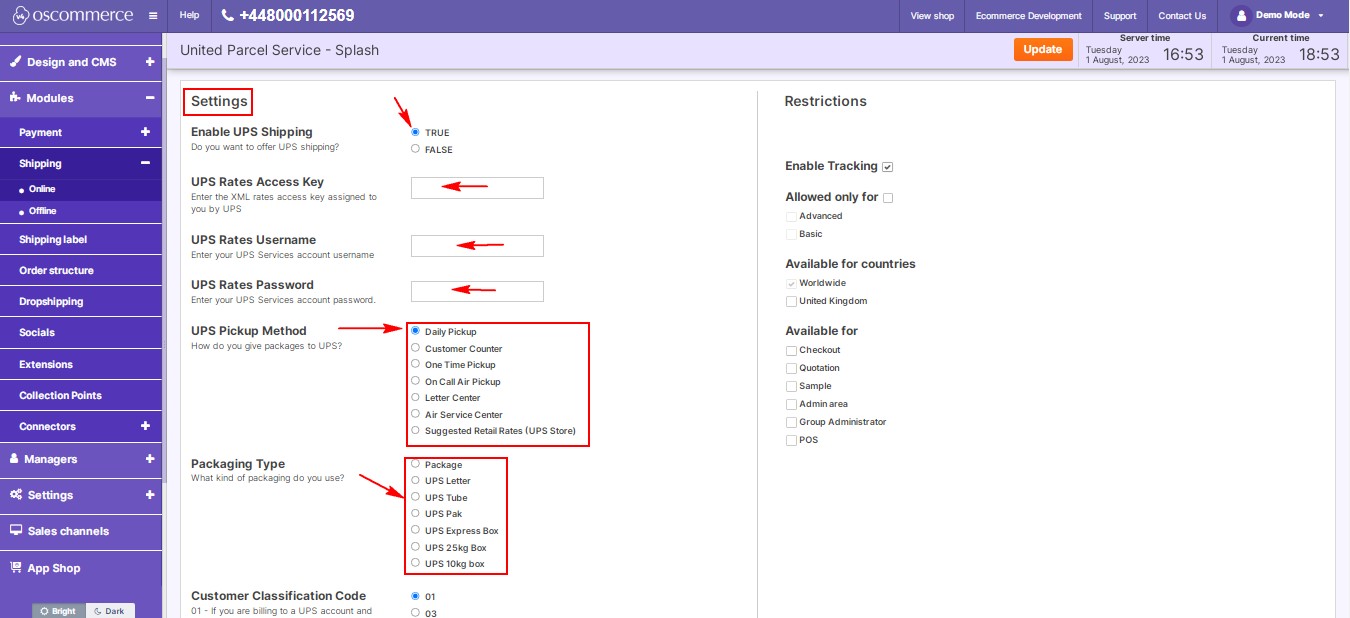Click the orange Update button
1350x618 pixels.
[x=1043, y=49]
